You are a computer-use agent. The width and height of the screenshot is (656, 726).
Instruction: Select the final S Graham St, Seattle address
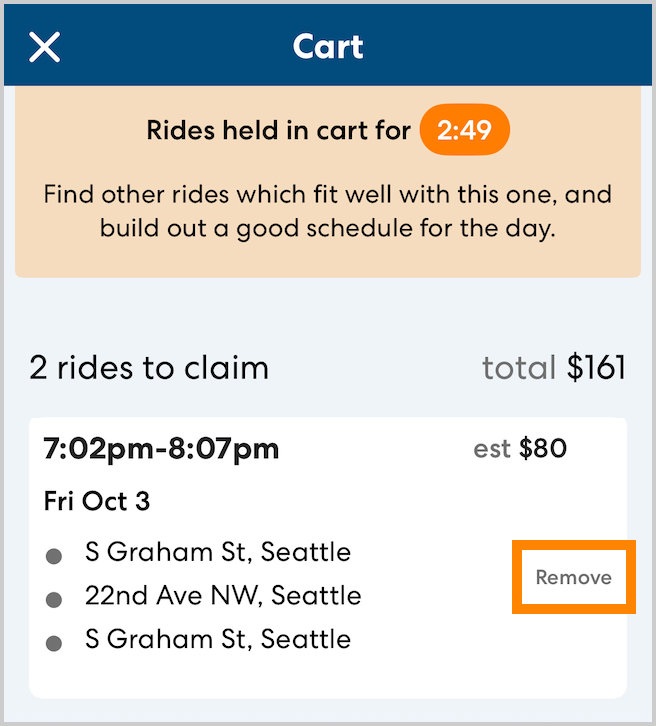point(218,639)
